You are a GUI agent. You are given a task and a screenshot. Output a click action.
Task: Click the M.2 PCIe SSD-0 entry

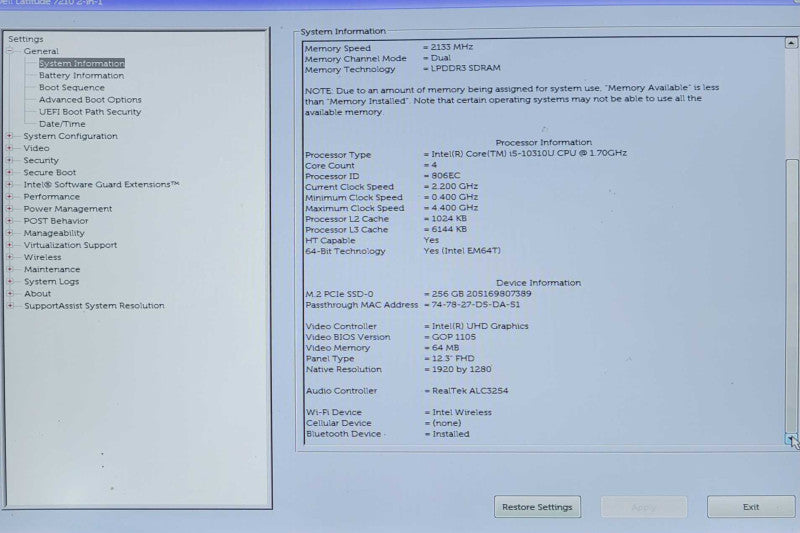(x=418, y=294)
